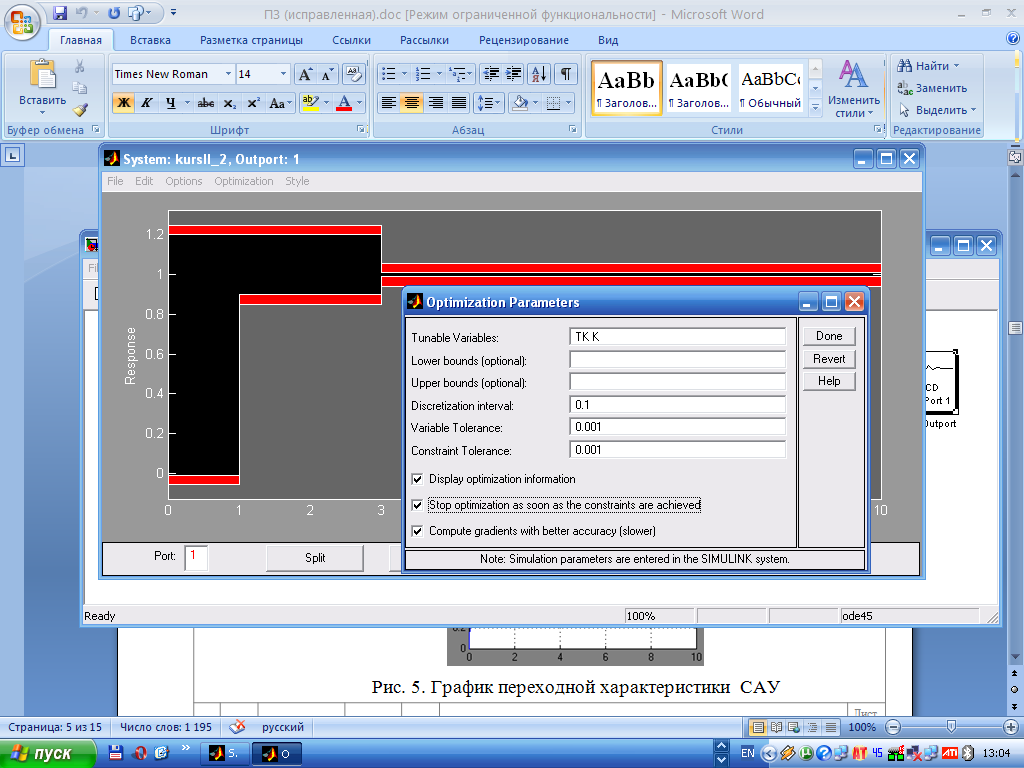Center-align the paragraph text

coord(411,103)
